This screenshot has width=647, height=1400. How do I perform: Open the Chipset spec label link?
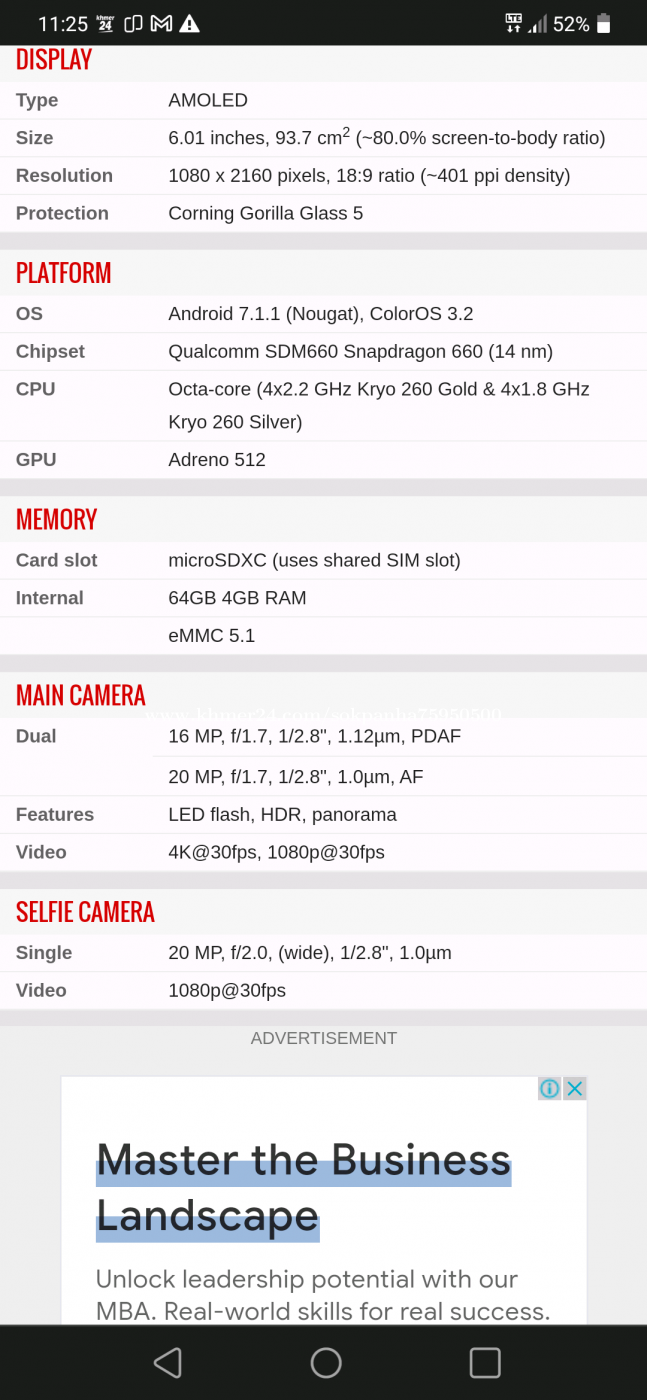point(50,351)
